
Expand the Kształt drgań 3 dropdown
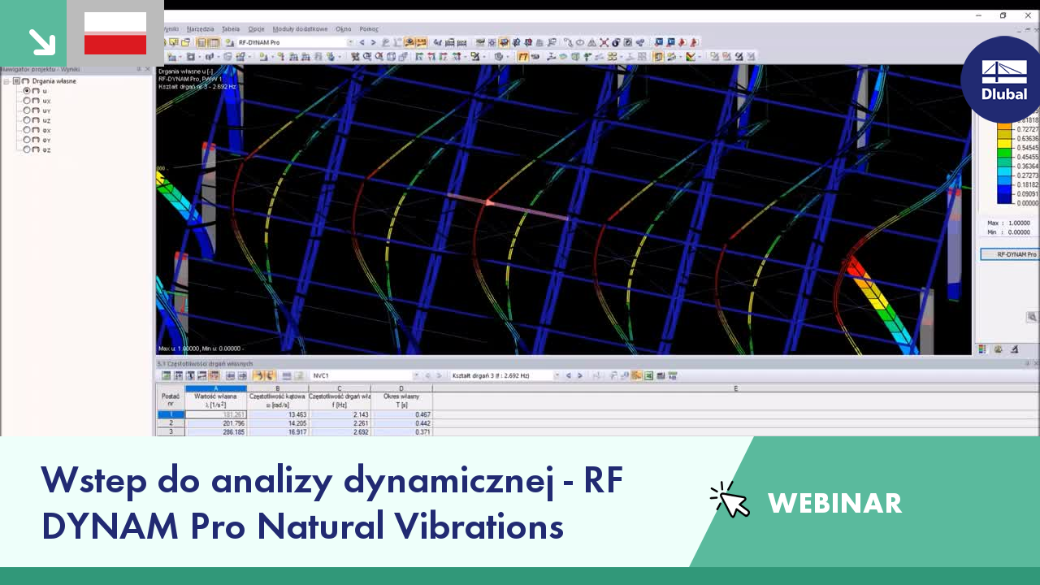tap(556, 376)
